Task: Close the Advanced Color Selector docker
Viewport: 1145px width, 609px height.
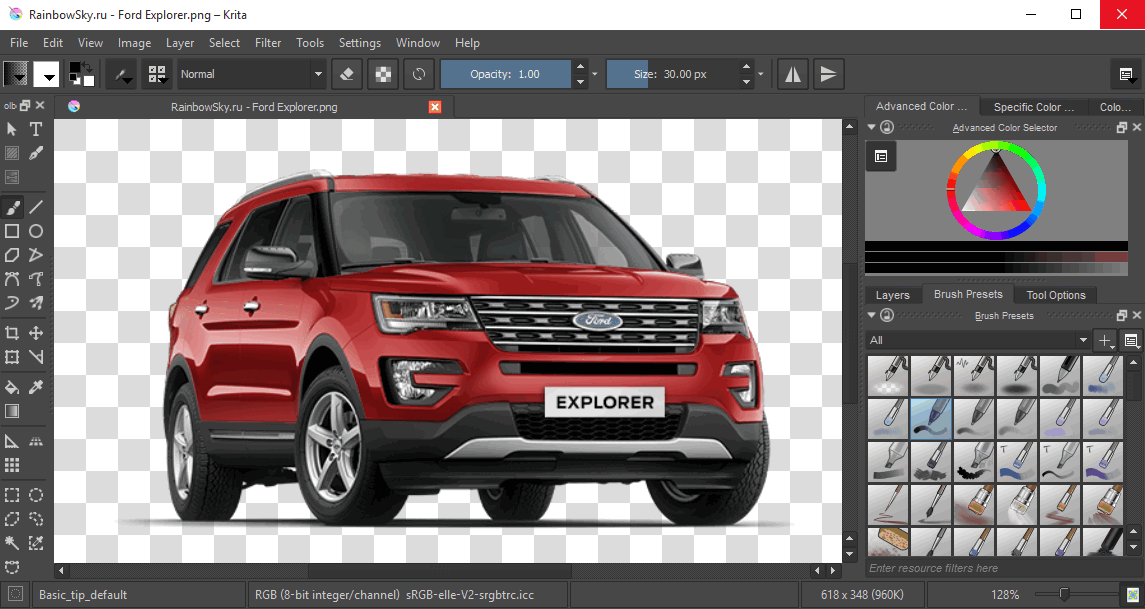Action: (x=1137, y=127)
